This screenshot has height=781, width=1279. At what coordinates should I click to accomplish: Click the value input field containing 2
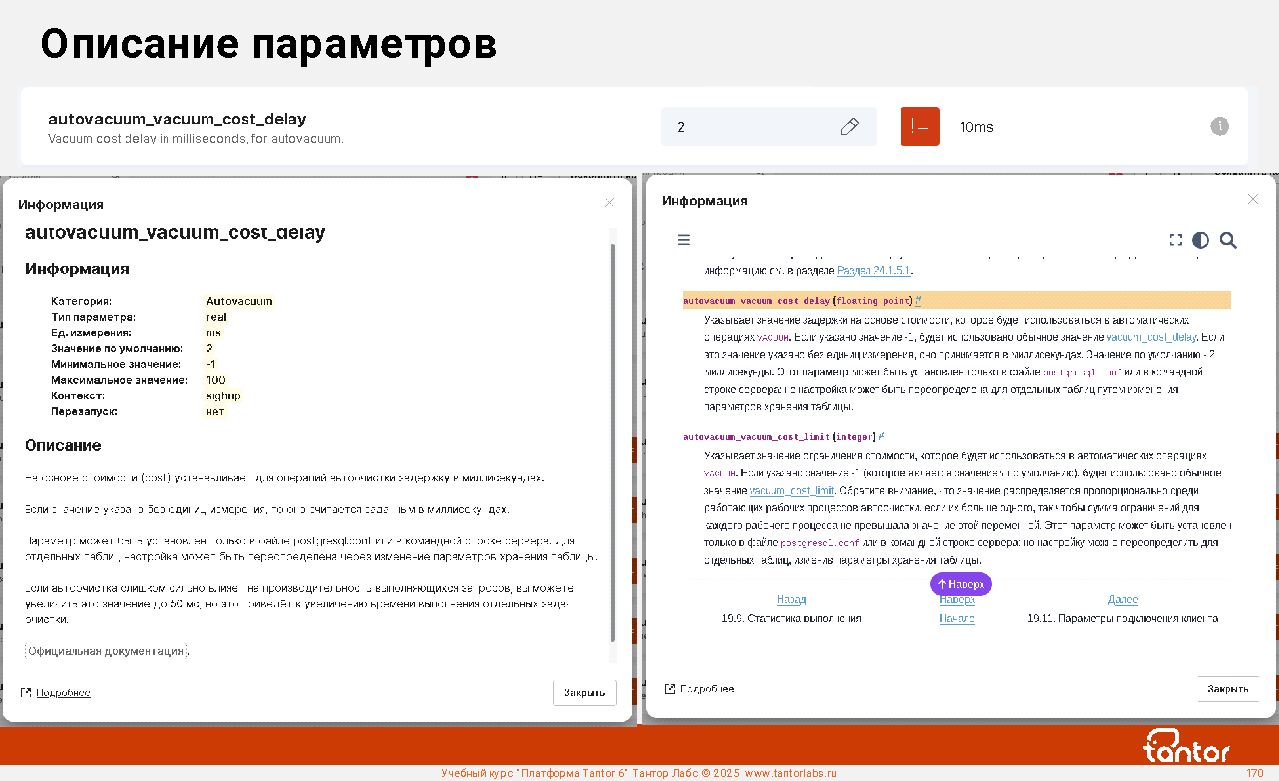tap(750, 127)
